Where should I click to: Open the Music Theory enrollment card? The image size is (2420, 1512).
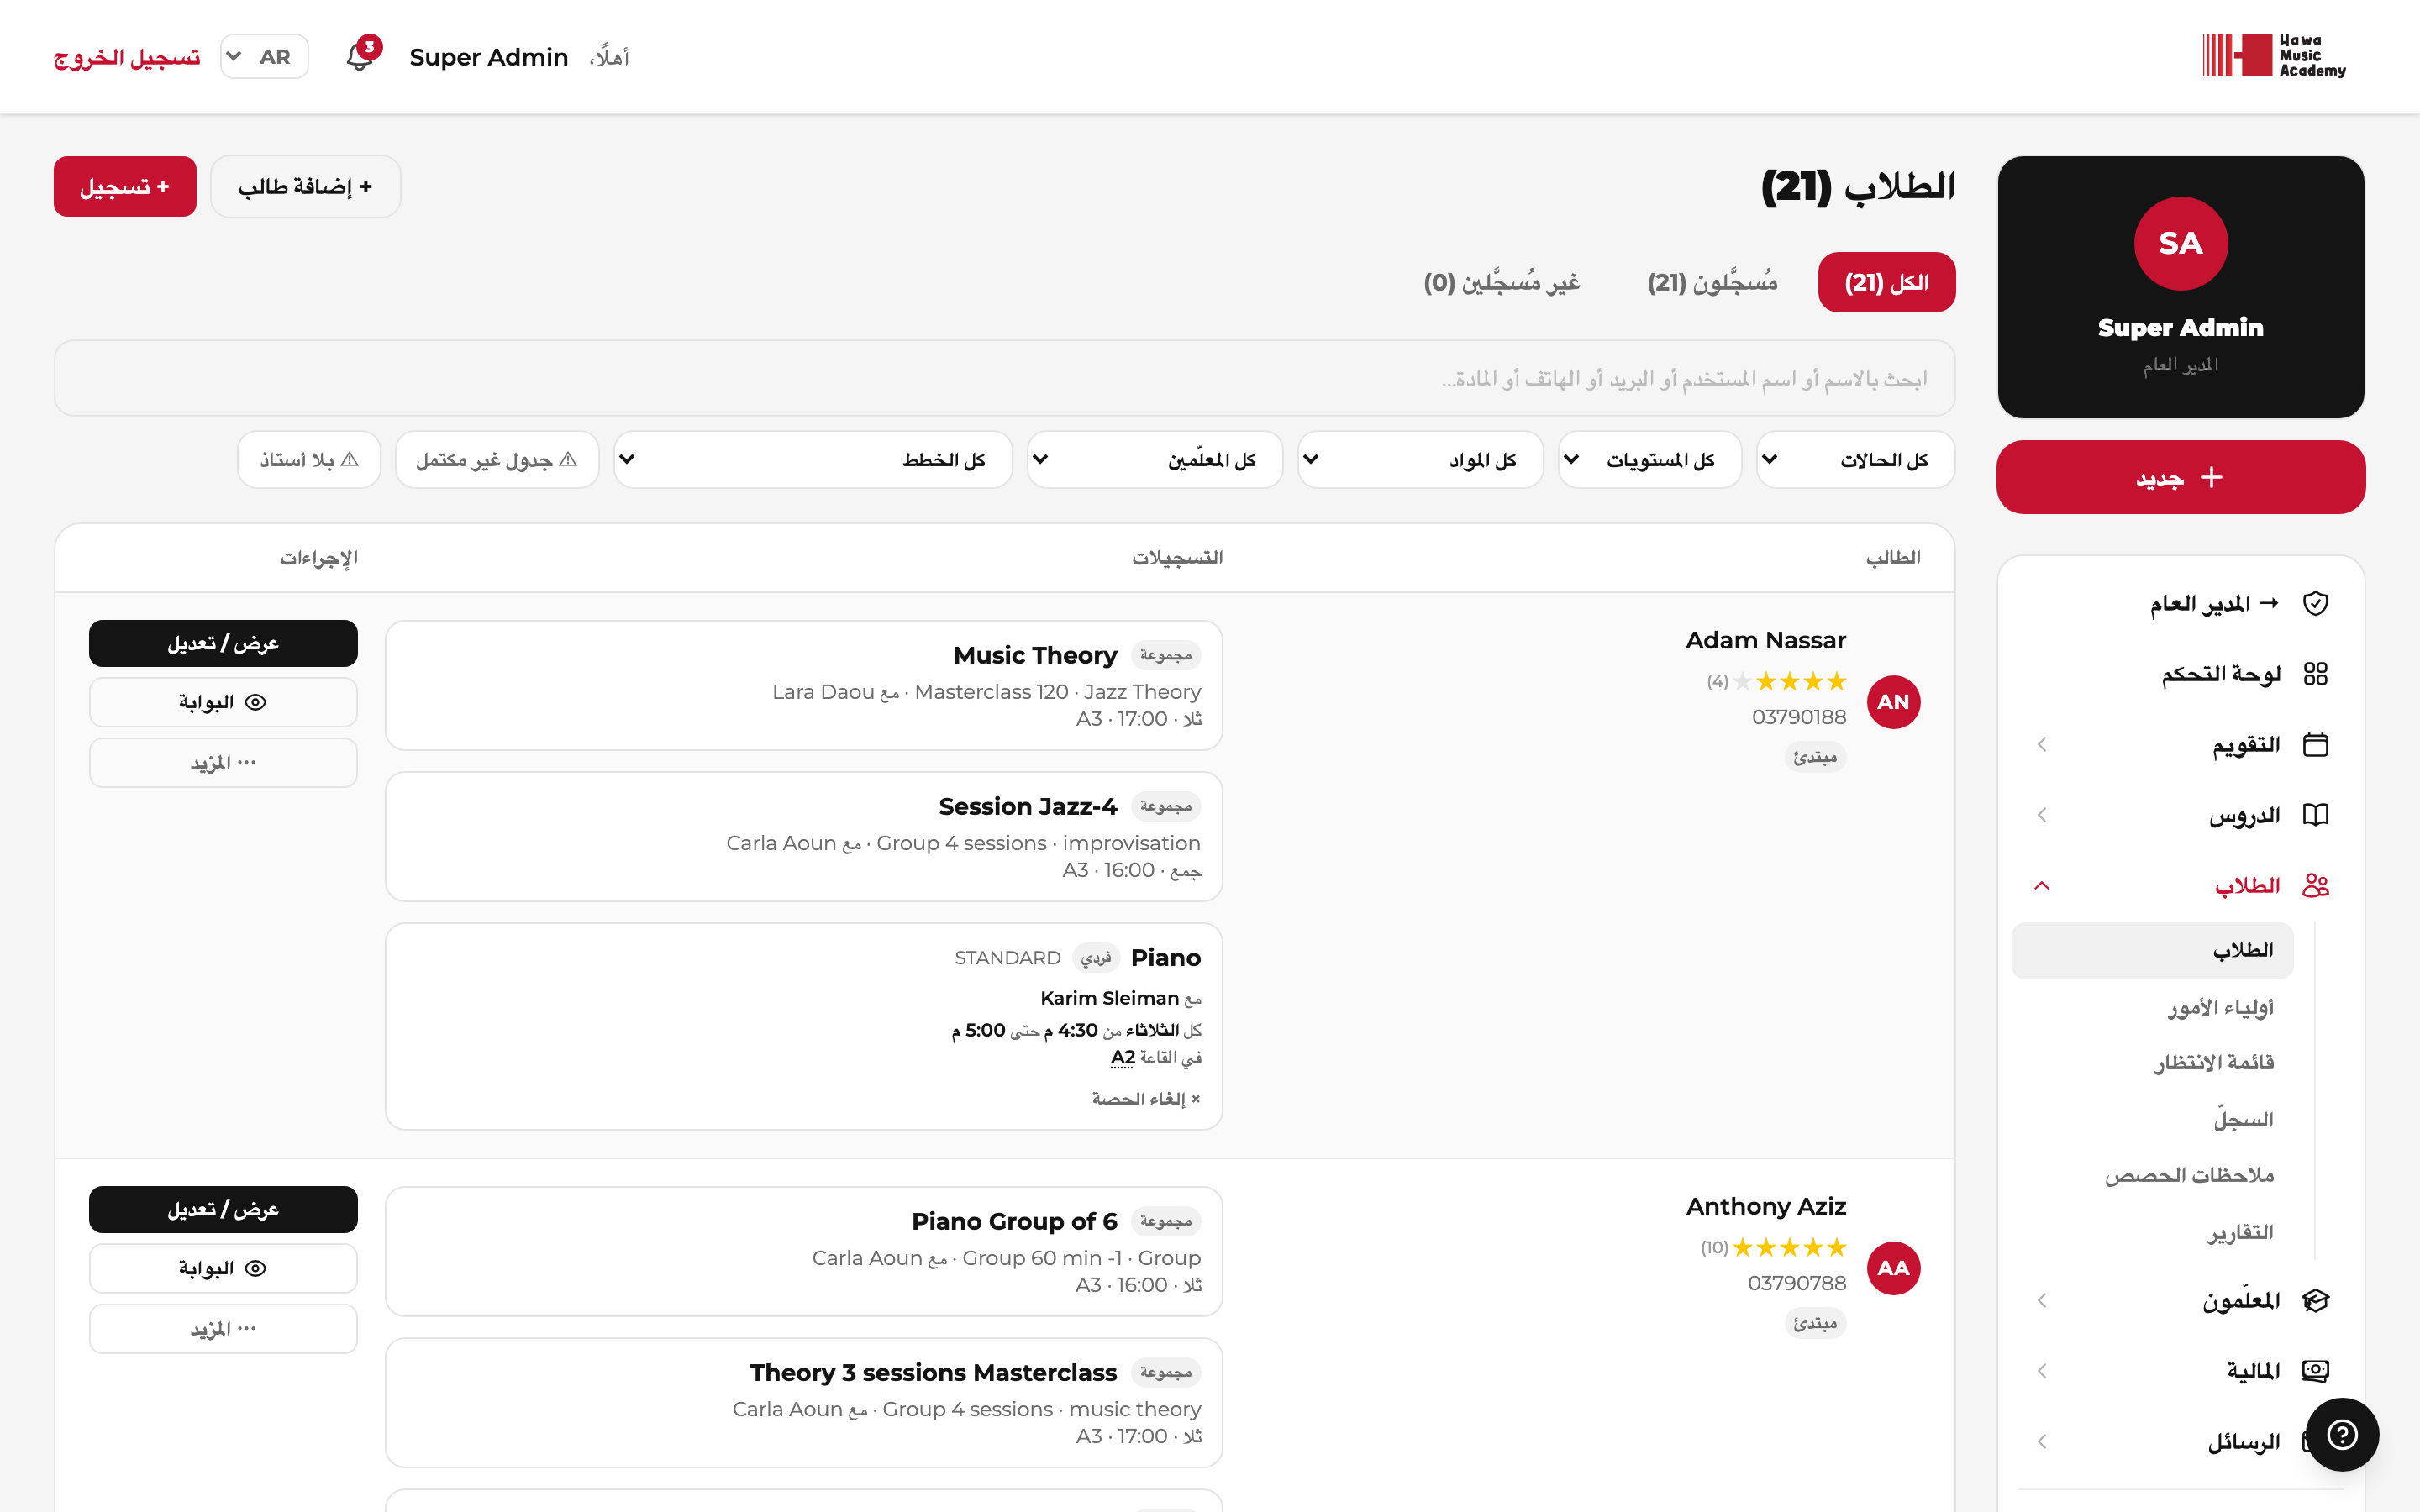click(804, 685)
